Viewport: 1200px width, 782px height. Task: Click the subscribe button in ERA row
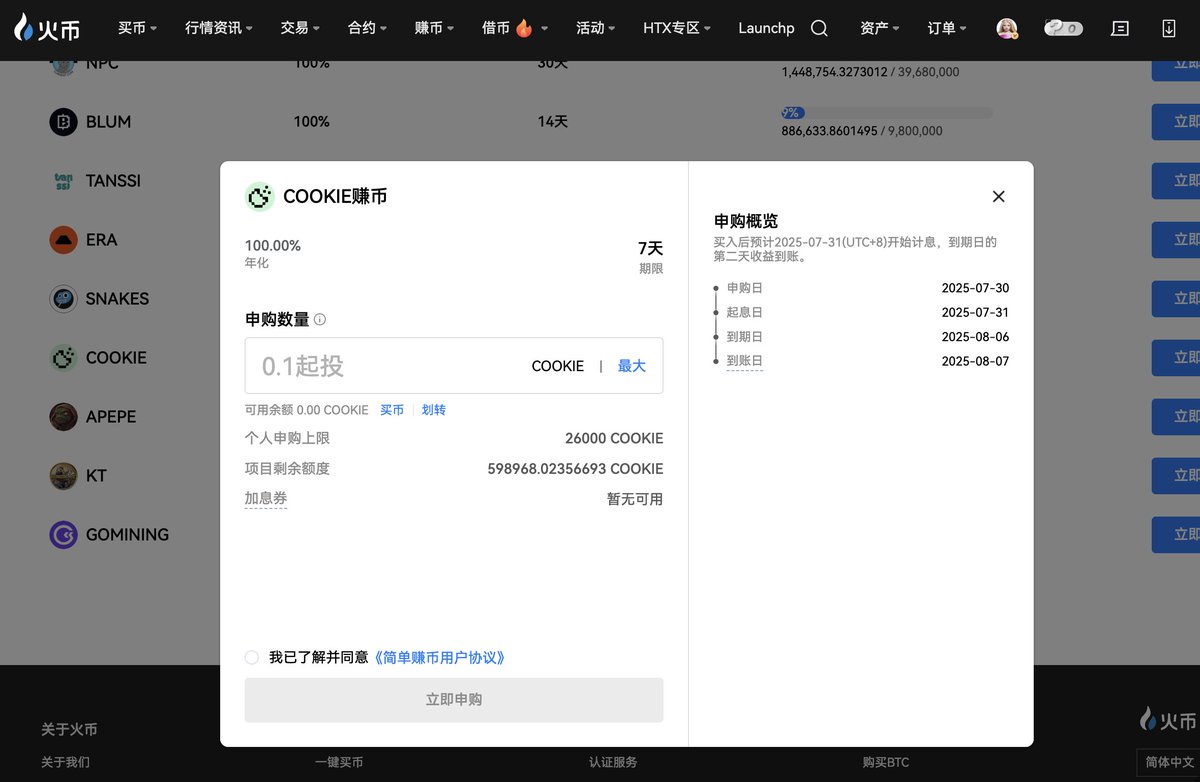tap(1176, 240)
